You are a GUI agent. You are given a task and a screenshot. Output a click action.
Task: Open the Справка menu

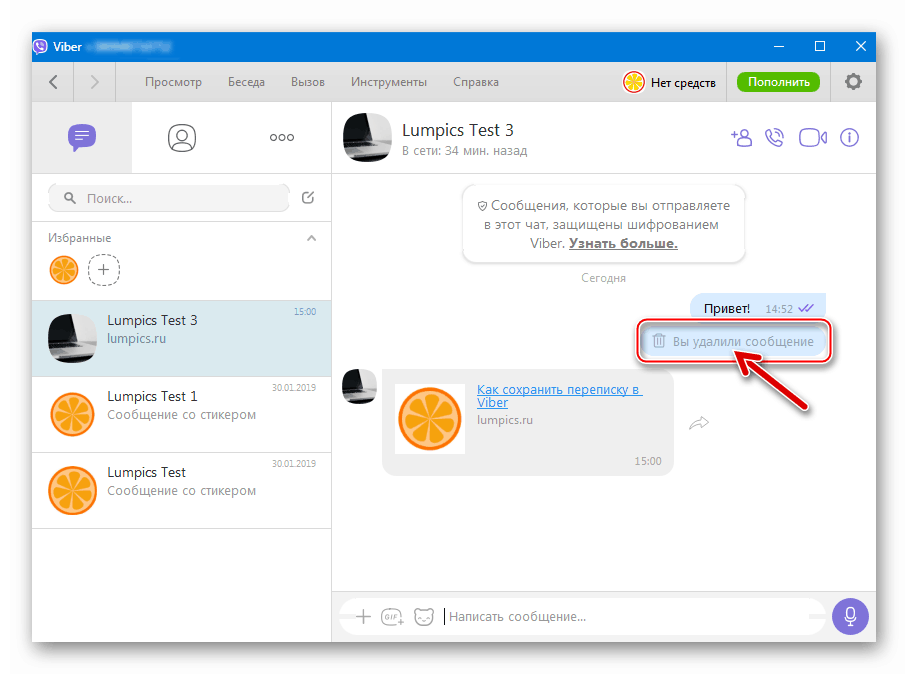click(x=475, y=82)
